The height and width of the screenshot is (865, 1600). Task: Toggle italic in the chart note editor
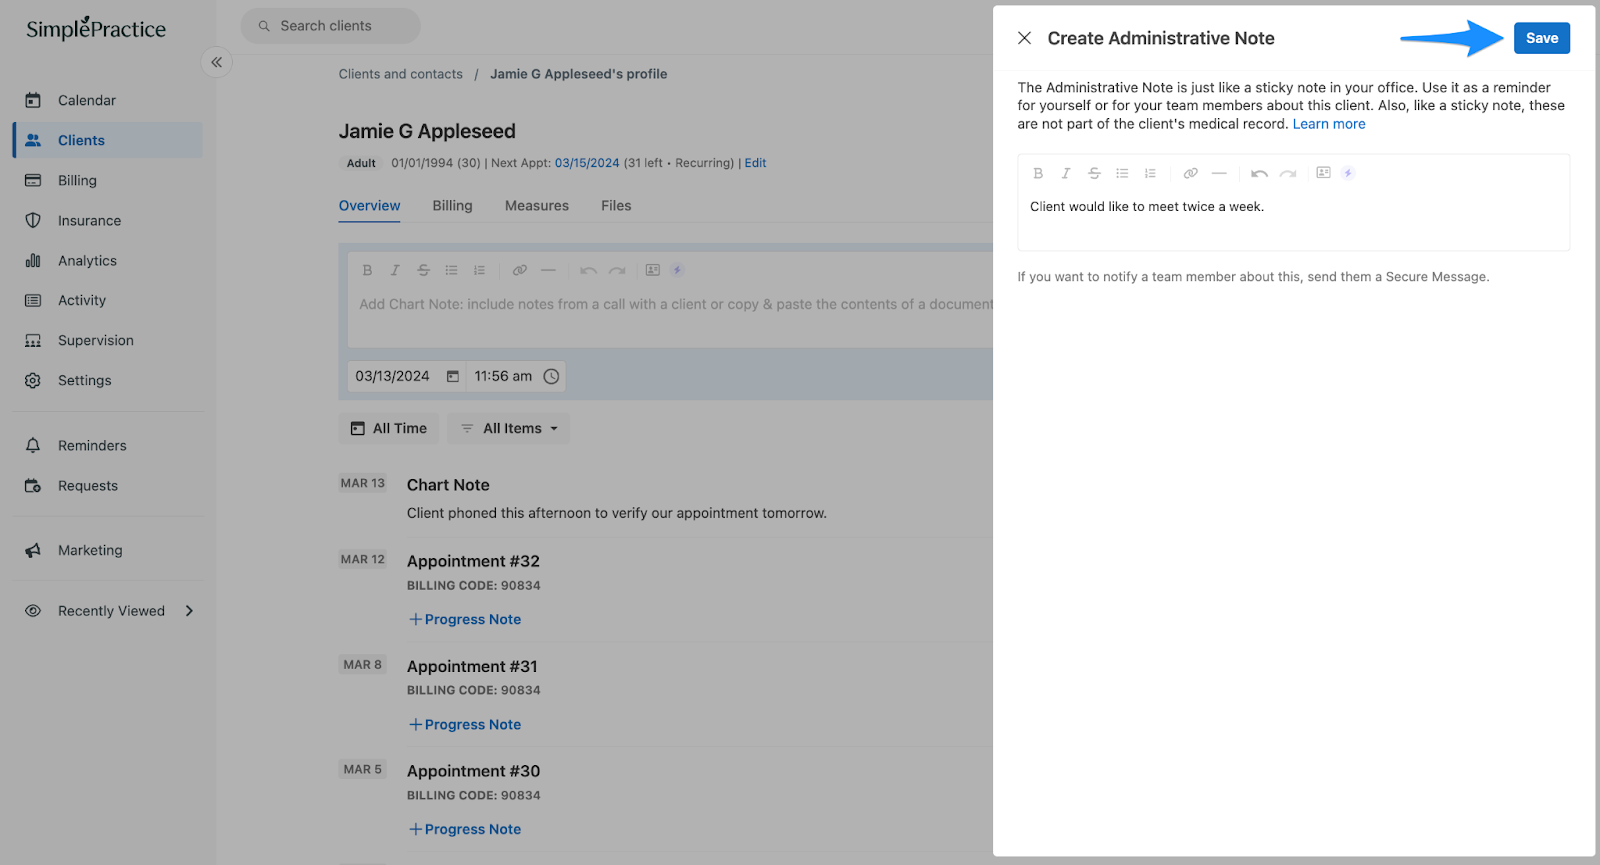coord(395,270)
